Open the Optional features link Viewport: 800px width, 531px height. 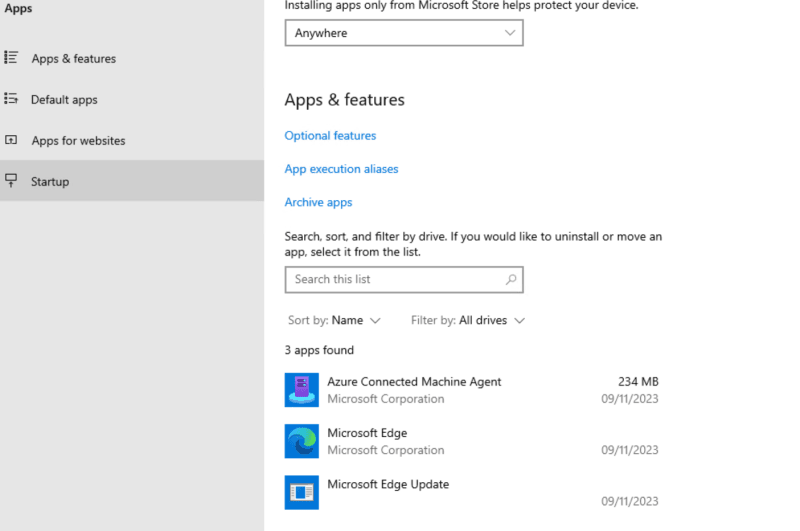coord(330,136)
